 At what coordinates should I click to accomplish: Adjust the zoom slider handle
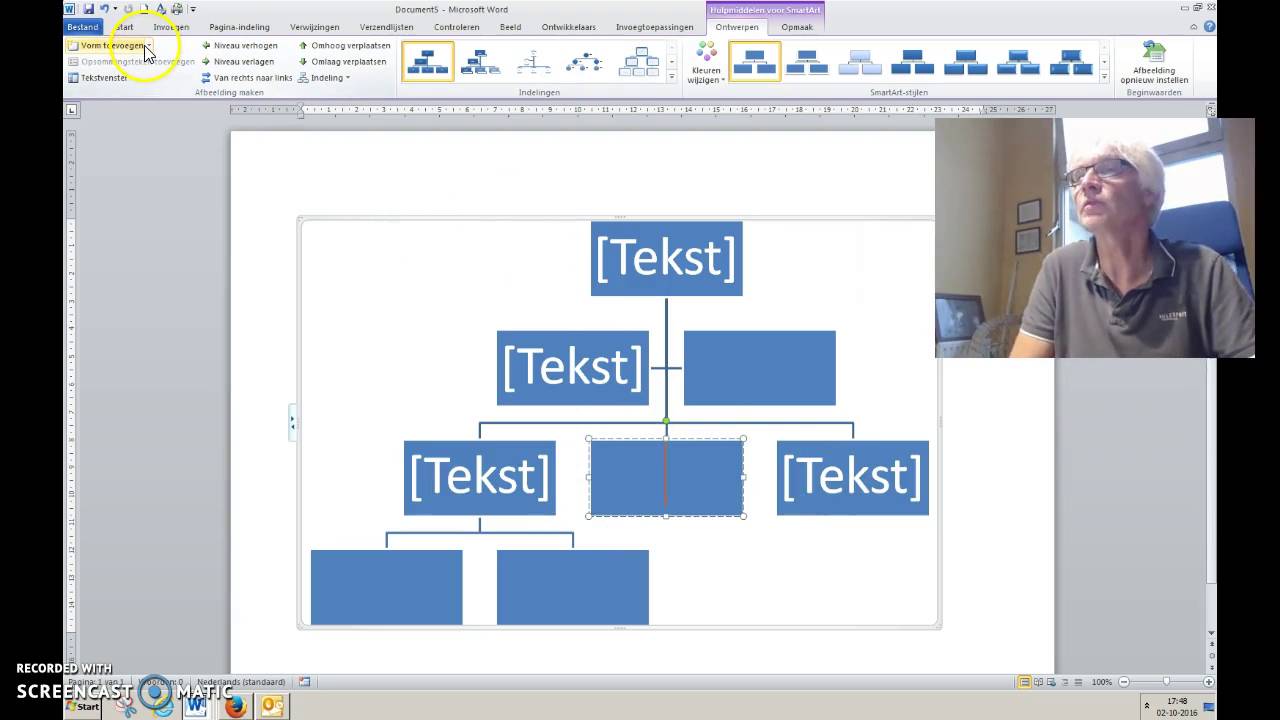[x=1166, y=682]
